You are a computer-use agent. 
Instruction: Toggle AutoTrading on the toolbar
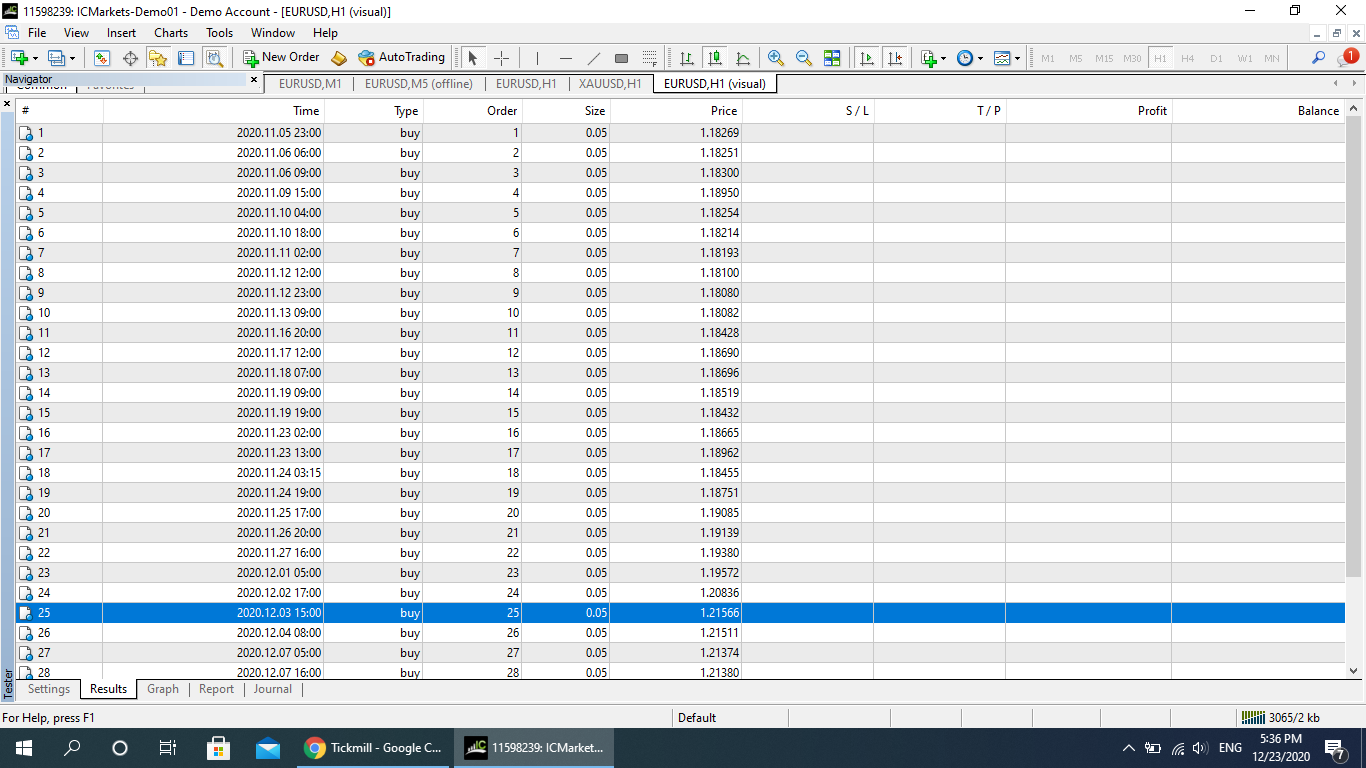401,58
